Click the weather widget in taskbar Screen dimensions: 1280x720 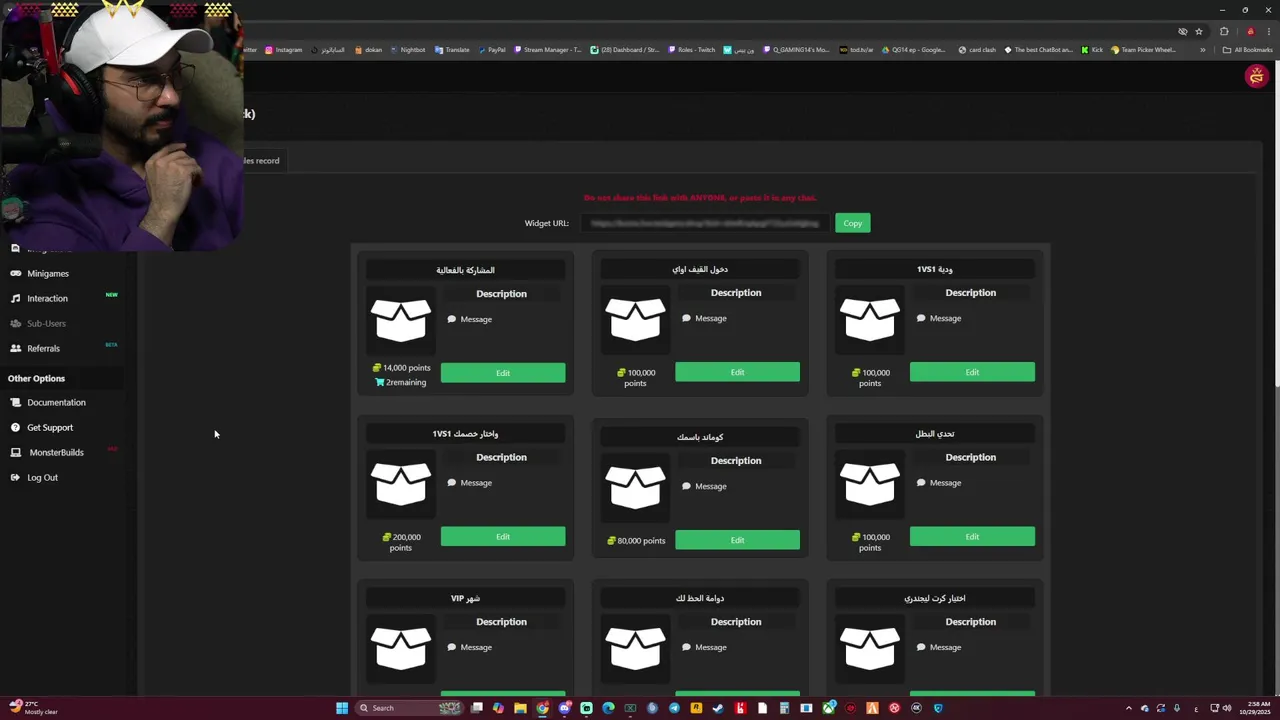(34, 707)
